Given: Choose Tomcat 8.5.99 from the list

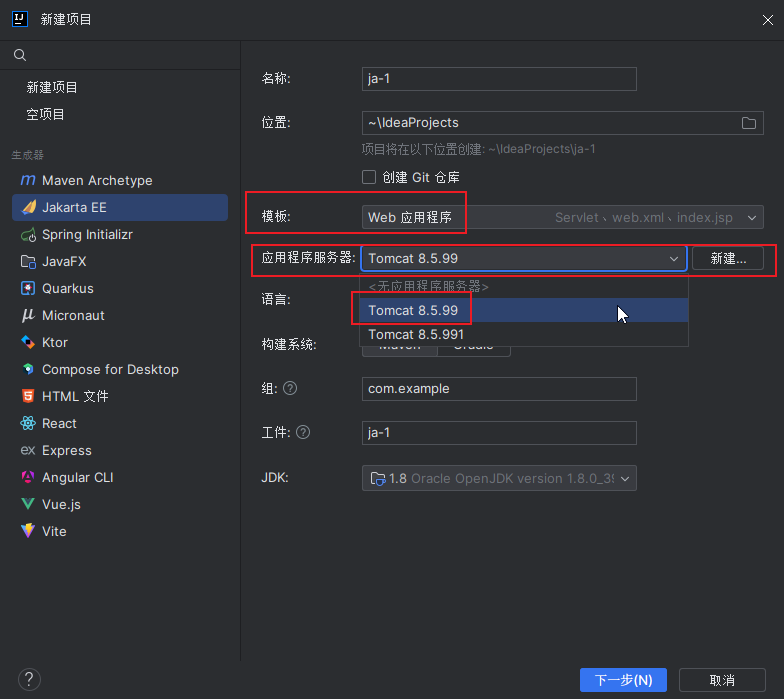Looking at the screenshot, I should (x=524, y=310).
